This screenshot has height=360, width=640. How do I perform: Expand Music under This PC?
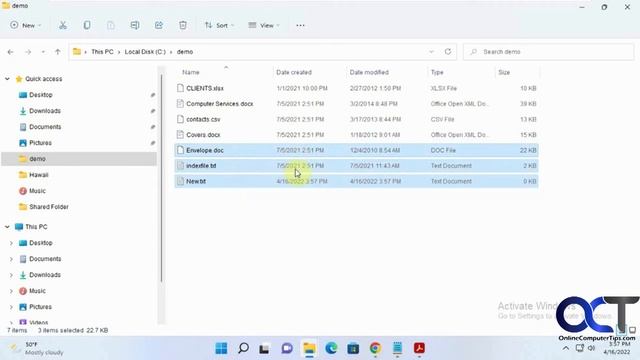tap(11, 291)
